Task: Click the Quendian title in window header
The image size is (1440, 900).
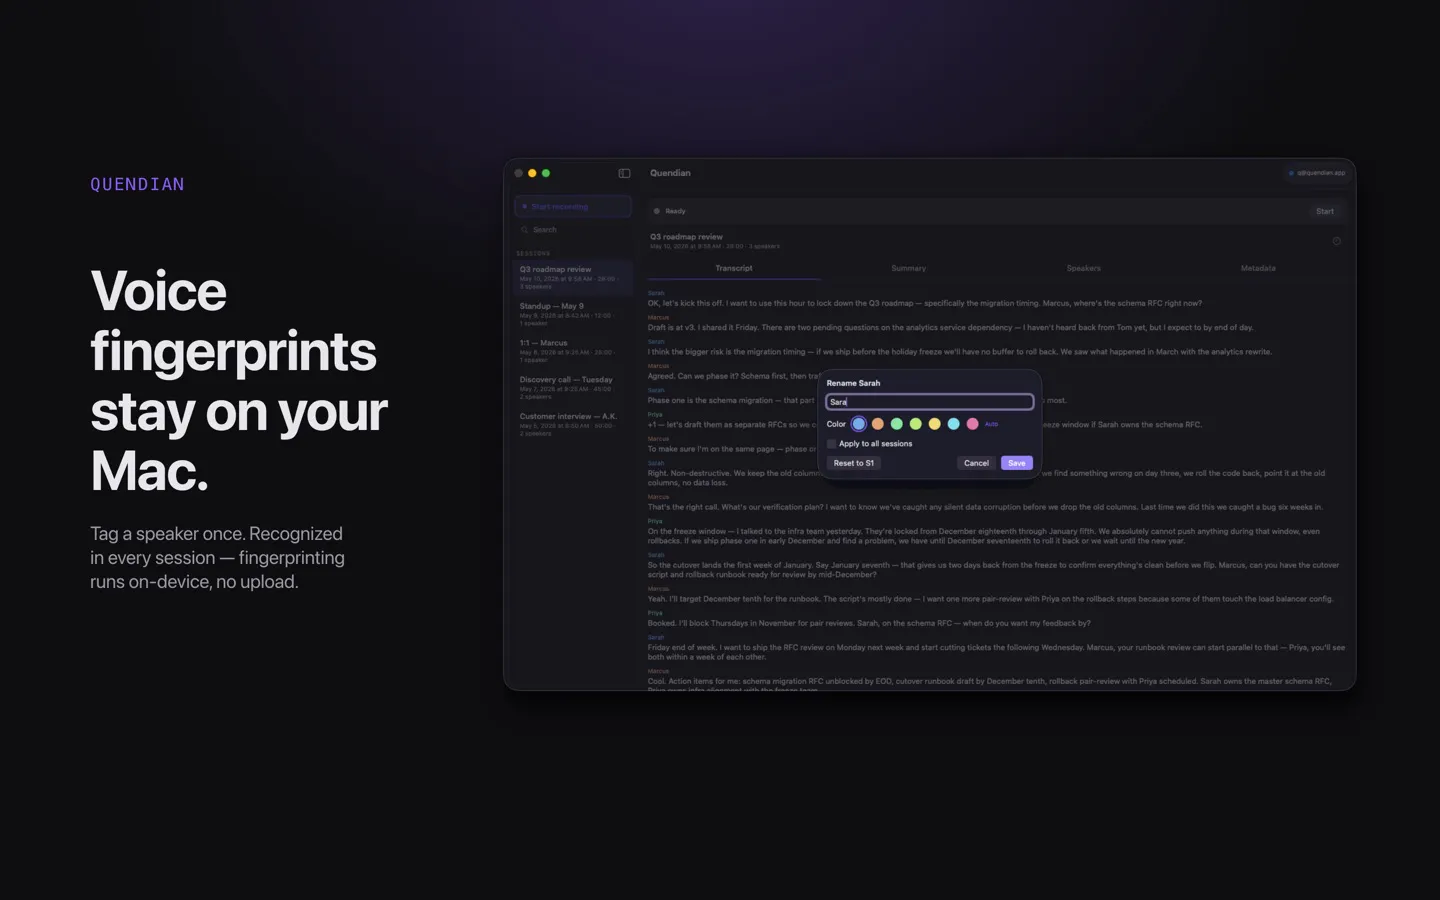Action: pyautogui.click(x=670, y=173)
